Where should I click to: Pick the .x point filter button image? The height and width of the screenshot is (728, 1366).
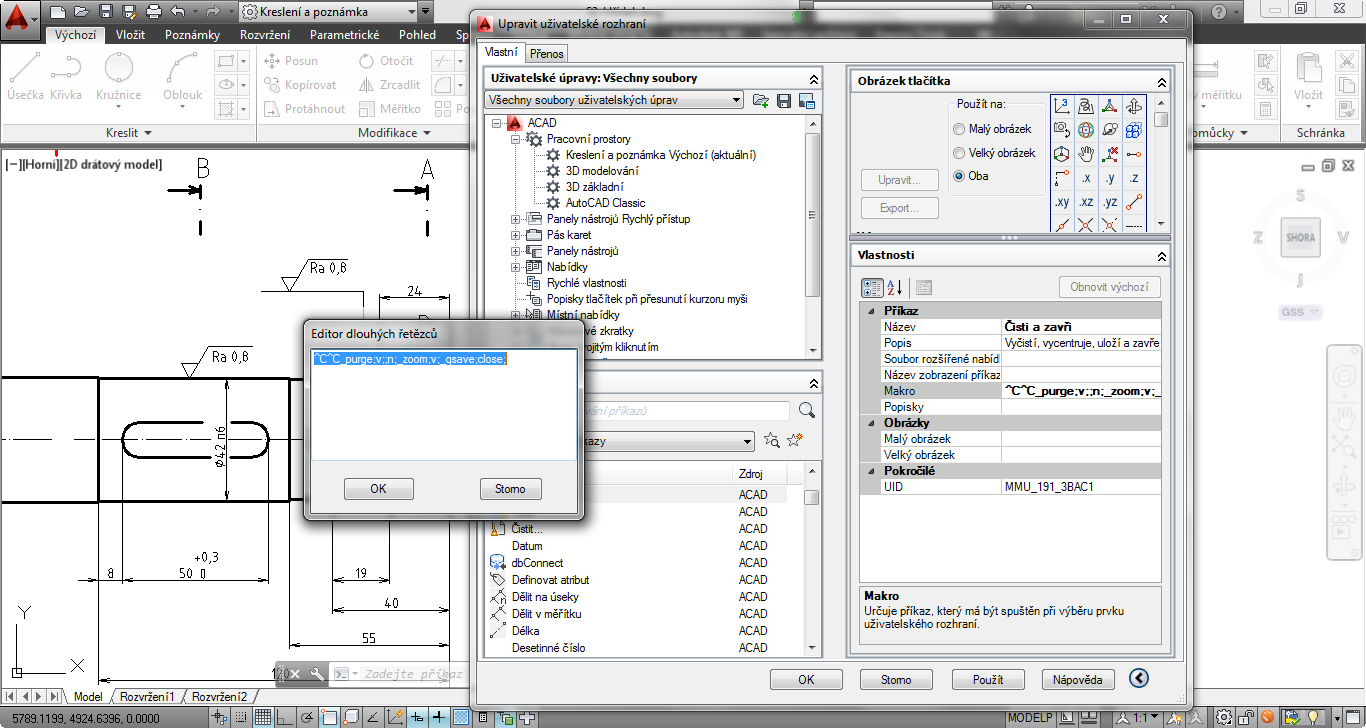pyautogui.click(x=1086, y=178)
